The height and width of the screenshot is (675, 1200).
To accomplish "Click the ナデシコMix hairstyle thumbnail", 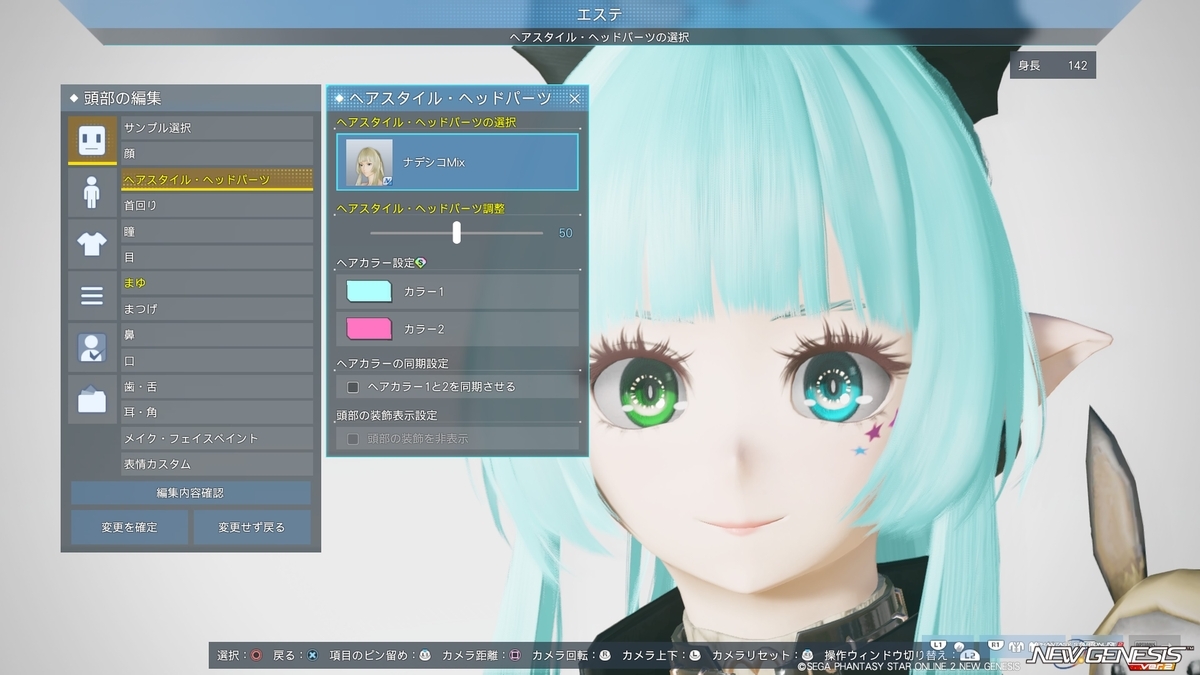I will click(x=369, y=162).
